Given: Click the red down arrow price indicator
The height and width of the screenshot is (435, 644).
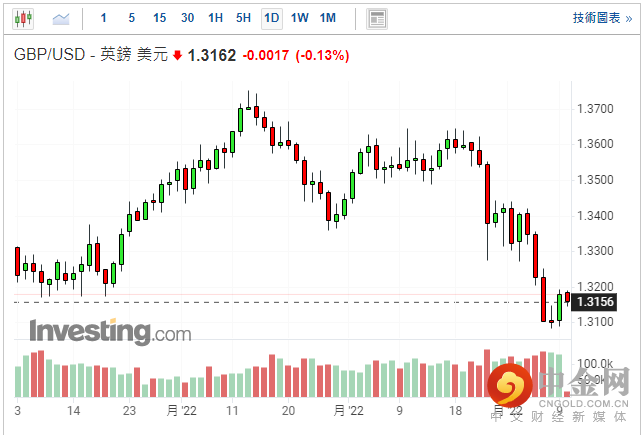Looking at the screenshot, I should point(177,56).
